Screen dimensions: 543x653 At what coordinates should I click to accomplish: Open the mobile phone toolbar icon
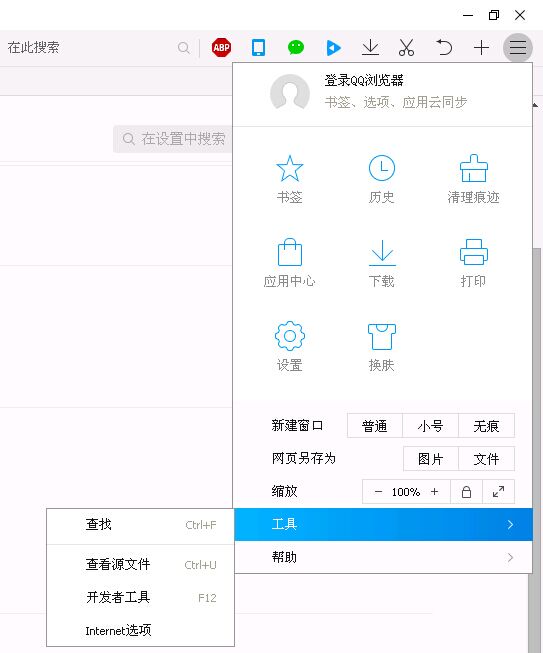[x=258, y=47]
